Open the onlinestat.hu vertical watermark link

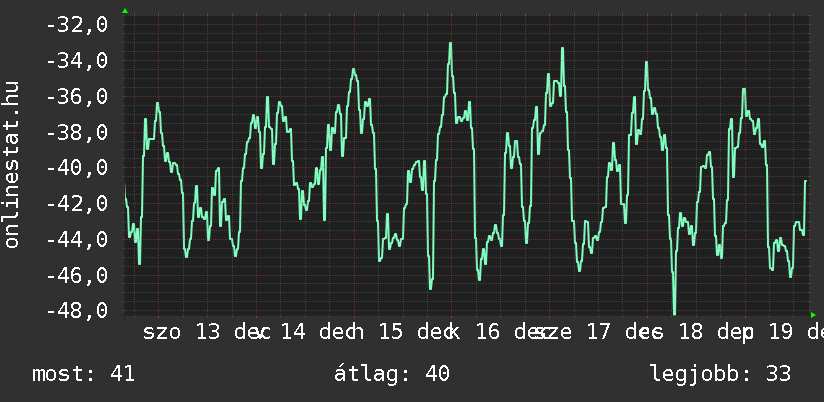point(12,165)
